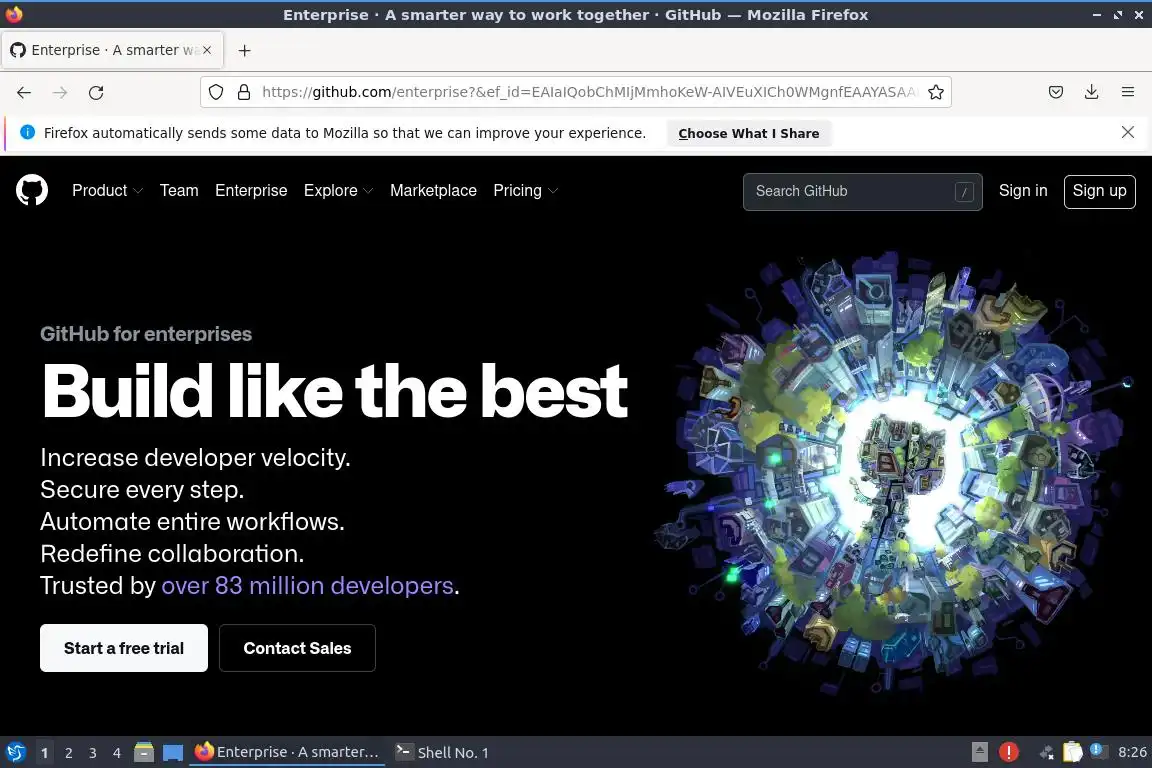Click the Sign in link
This screenshot has height=768, width=1152.
click(x=1023, y=190)
